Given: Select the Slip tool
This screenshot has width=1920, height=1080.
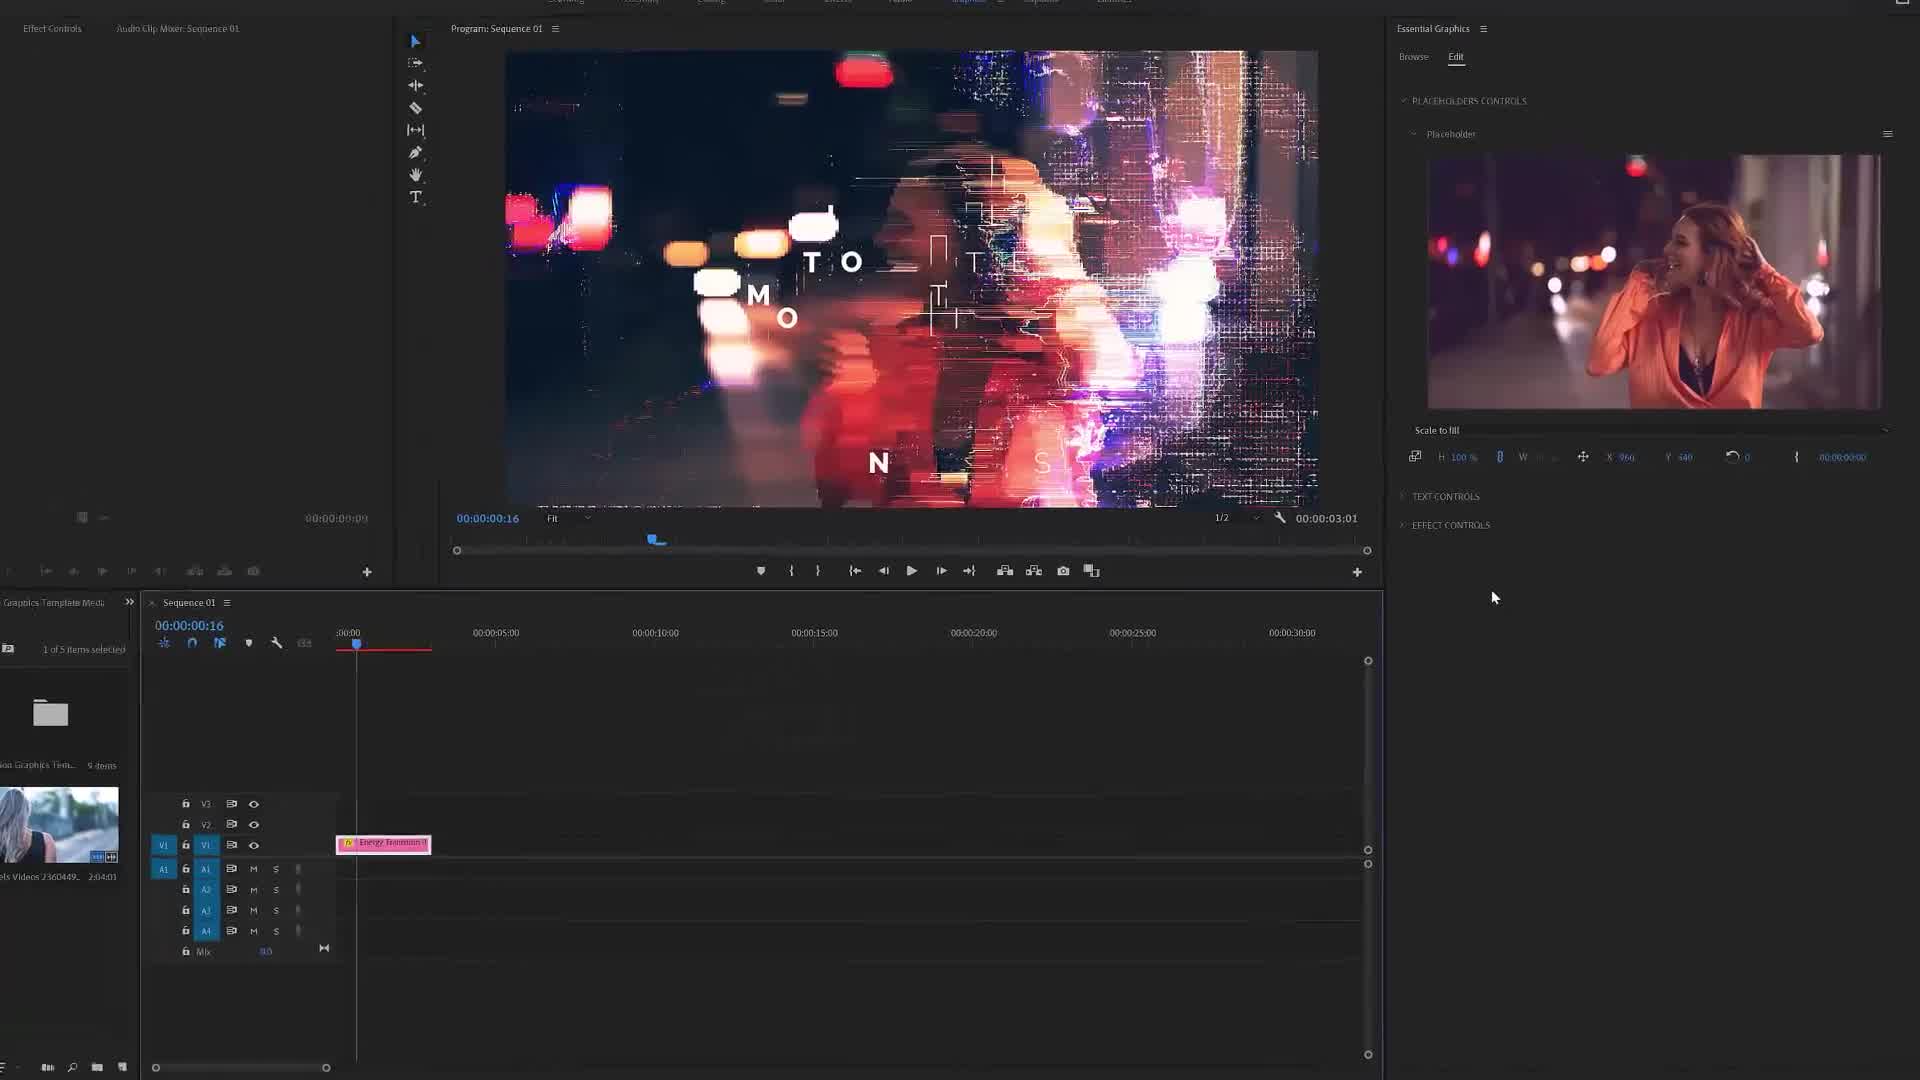Looking at the screenshot, I should (415, 130).
